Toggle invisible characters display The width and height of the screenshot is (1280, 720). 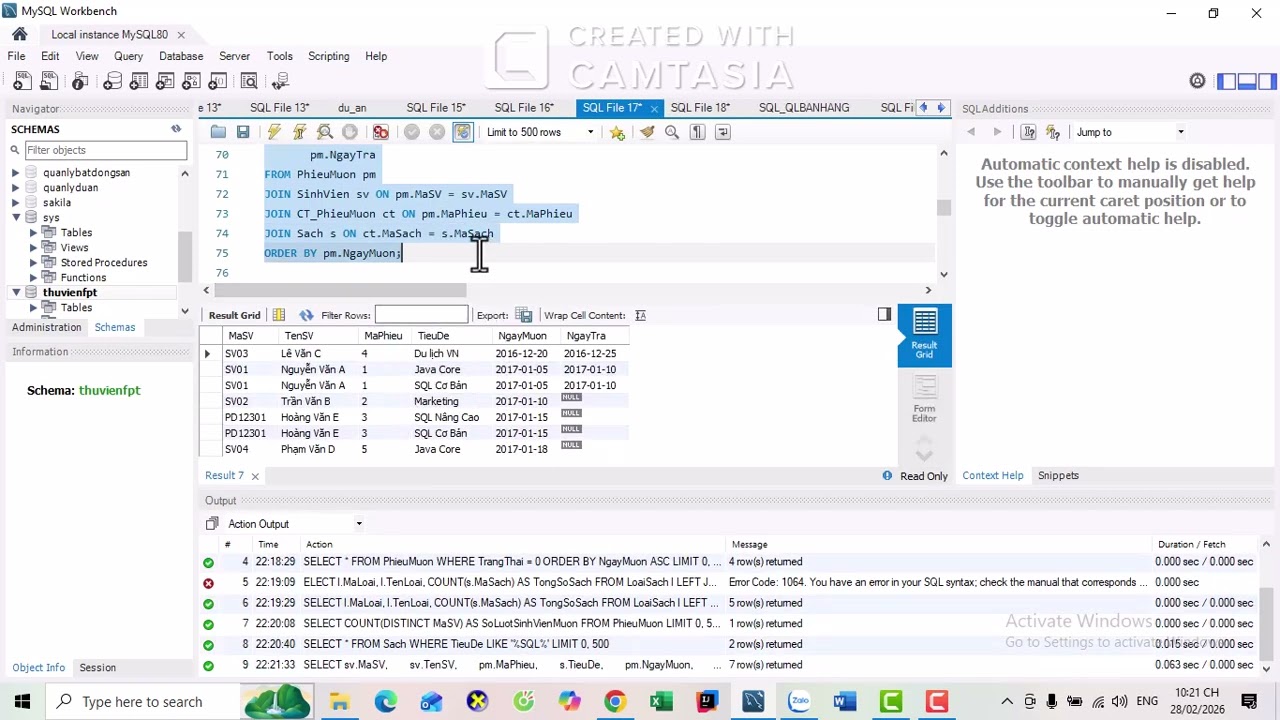[x=698, y=132]
